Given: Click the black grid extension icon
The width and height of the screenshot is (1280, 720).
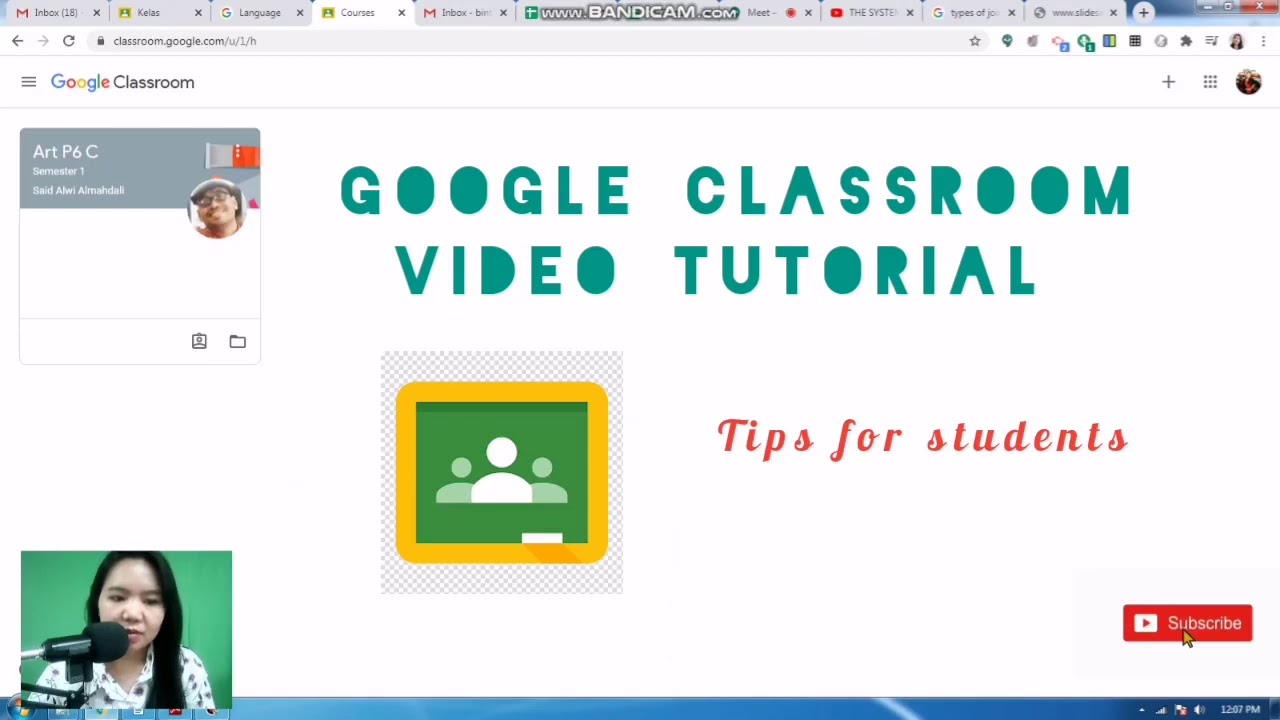Looking at the screenshot, I should tap(1135, 41).
